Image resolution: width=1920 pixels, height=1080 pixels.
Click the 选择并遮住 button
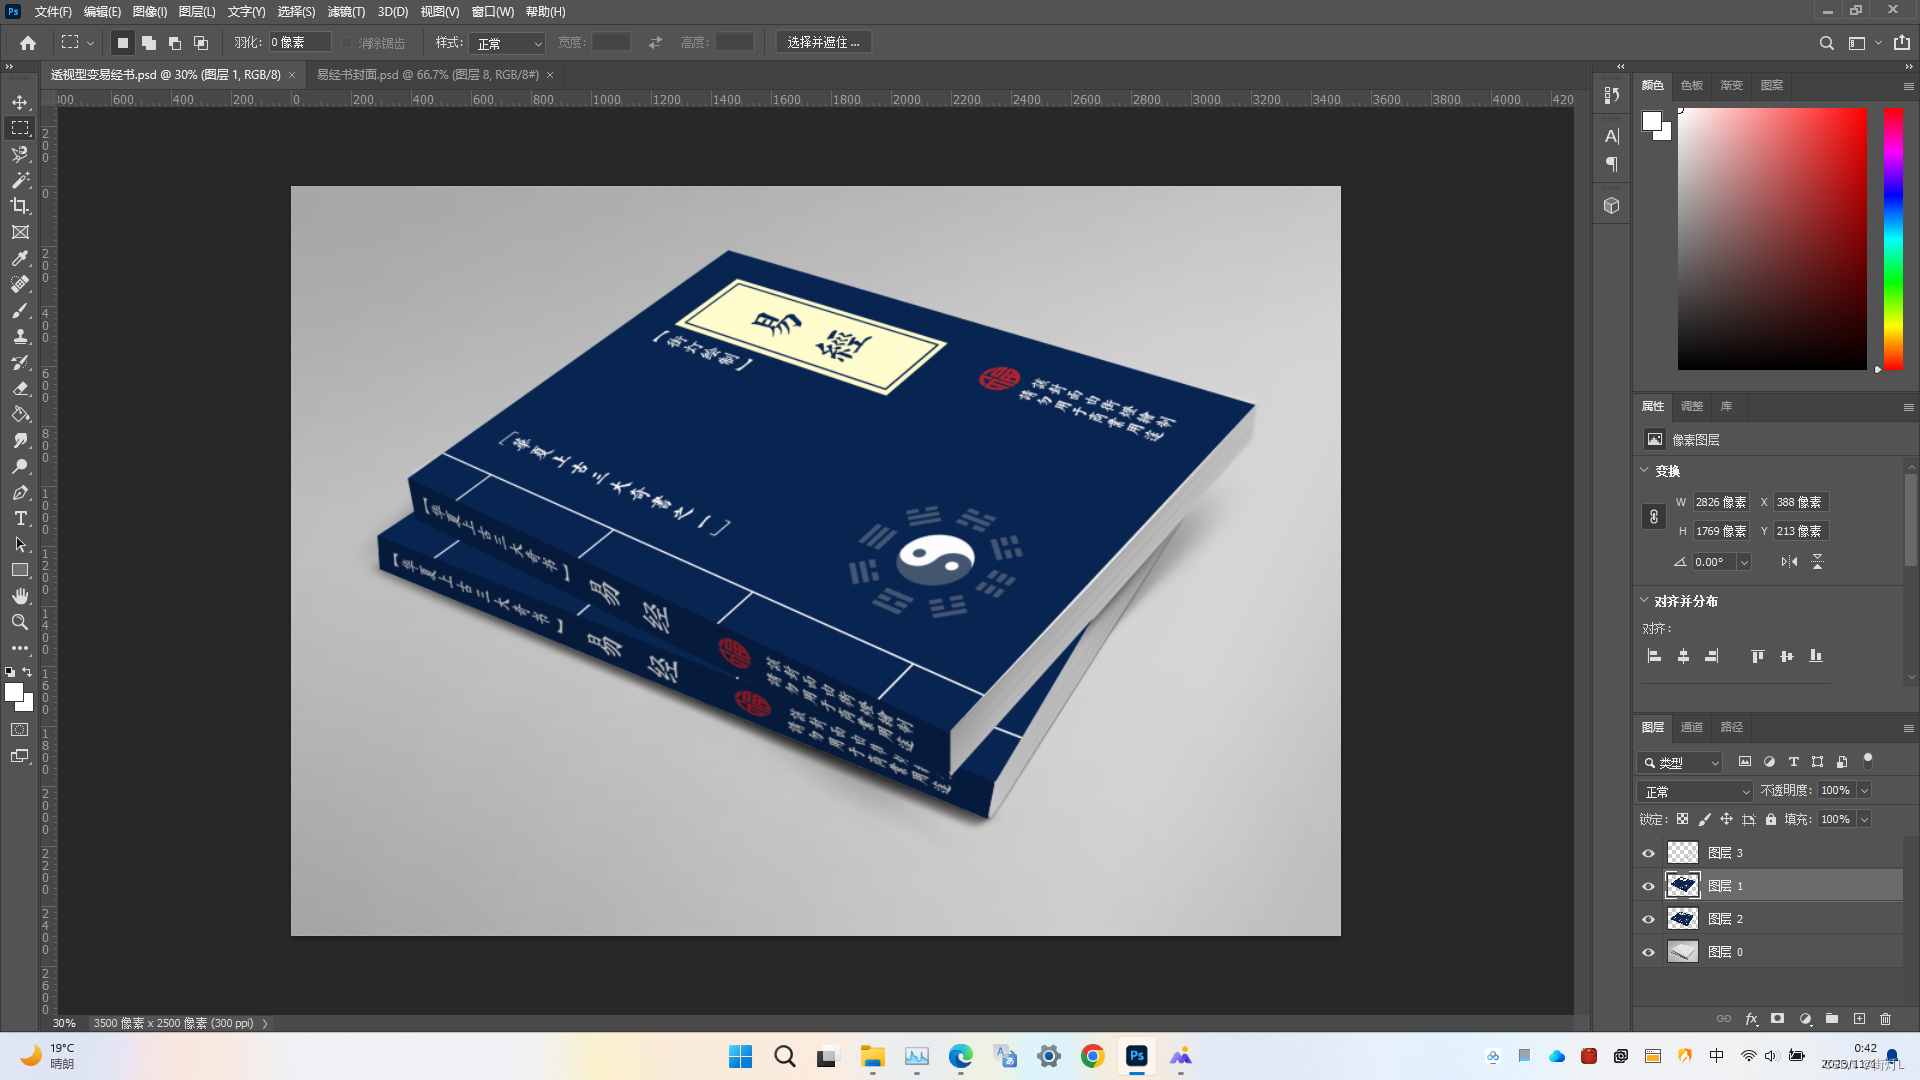pyautogui.click(x=823, y=42)
